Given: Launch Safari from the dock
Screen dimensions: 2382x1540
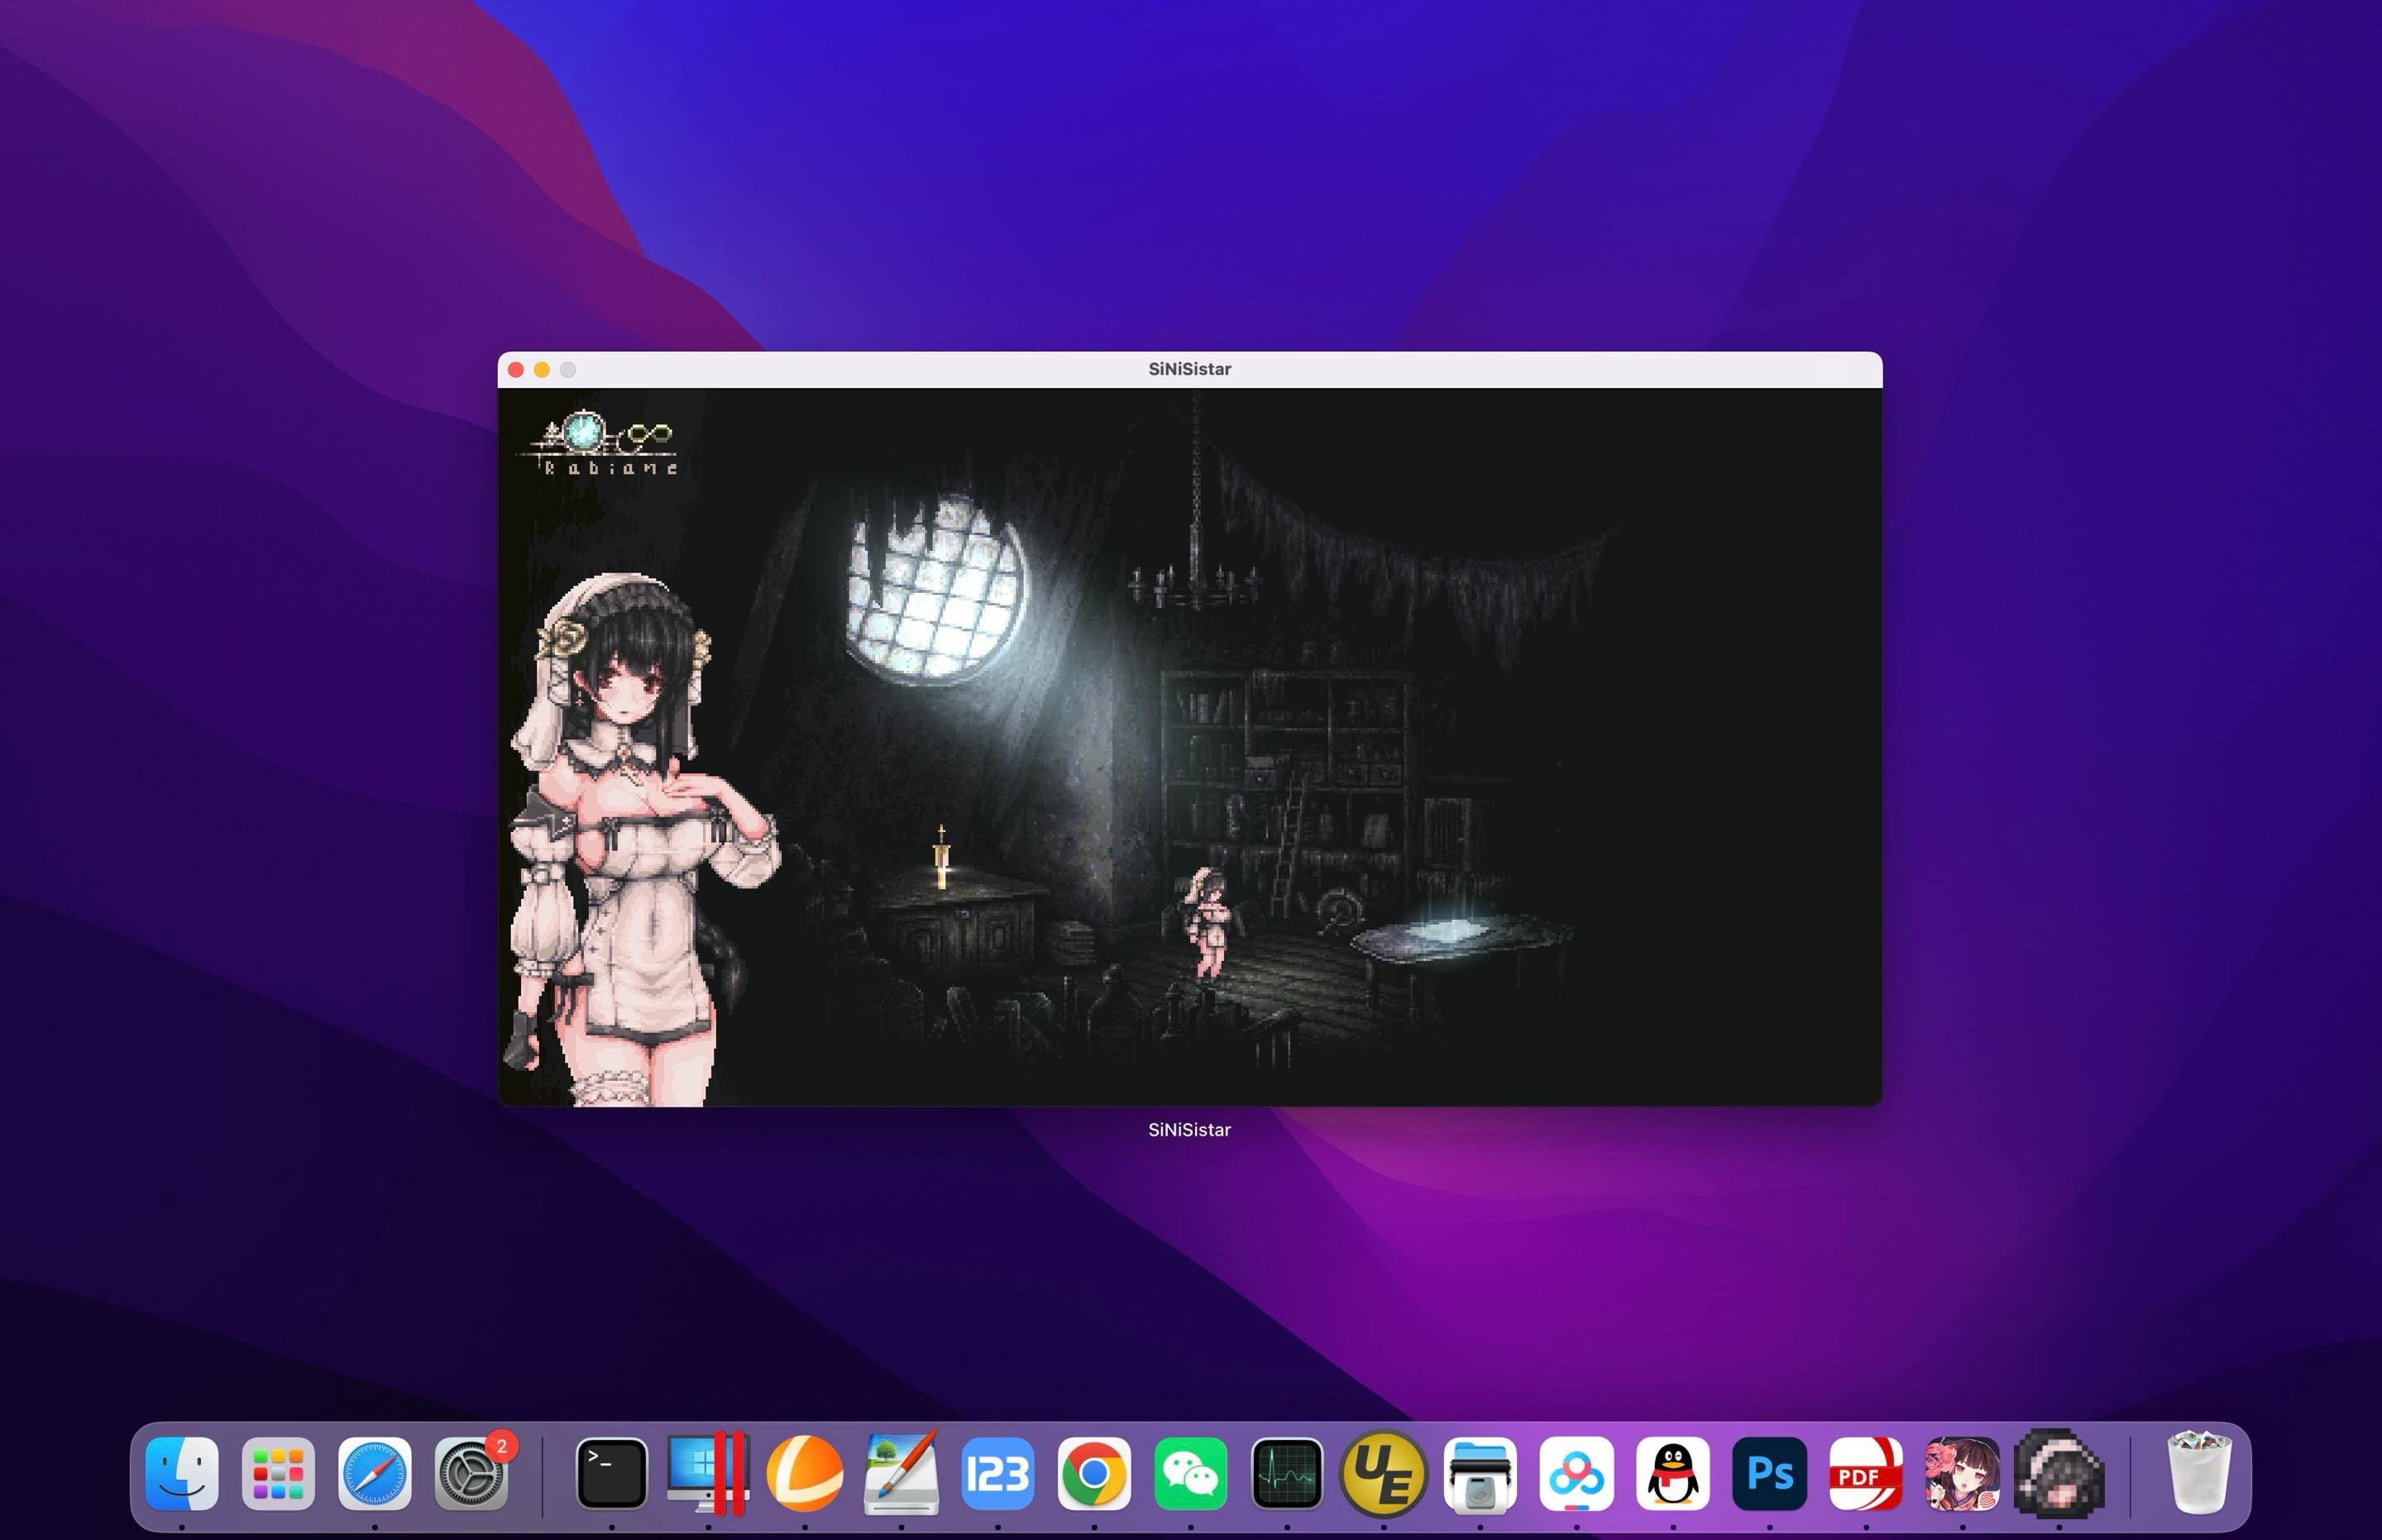Looking at the screenshot, I should (x=375, y=1474).
